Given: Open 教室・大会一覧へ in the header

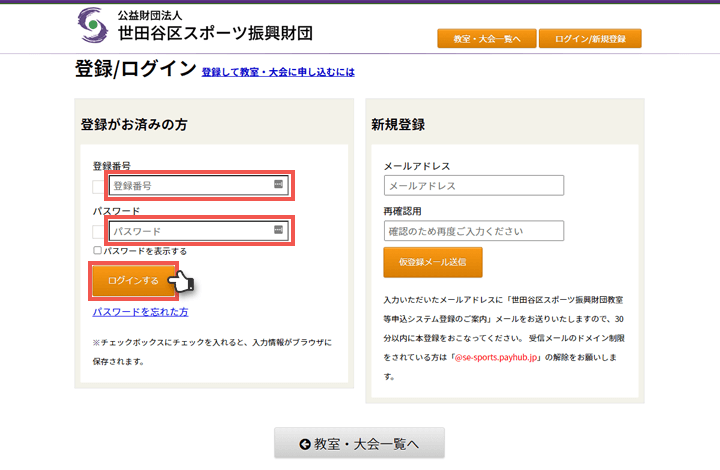Looking at the screenshot, I should pos(487,39).
